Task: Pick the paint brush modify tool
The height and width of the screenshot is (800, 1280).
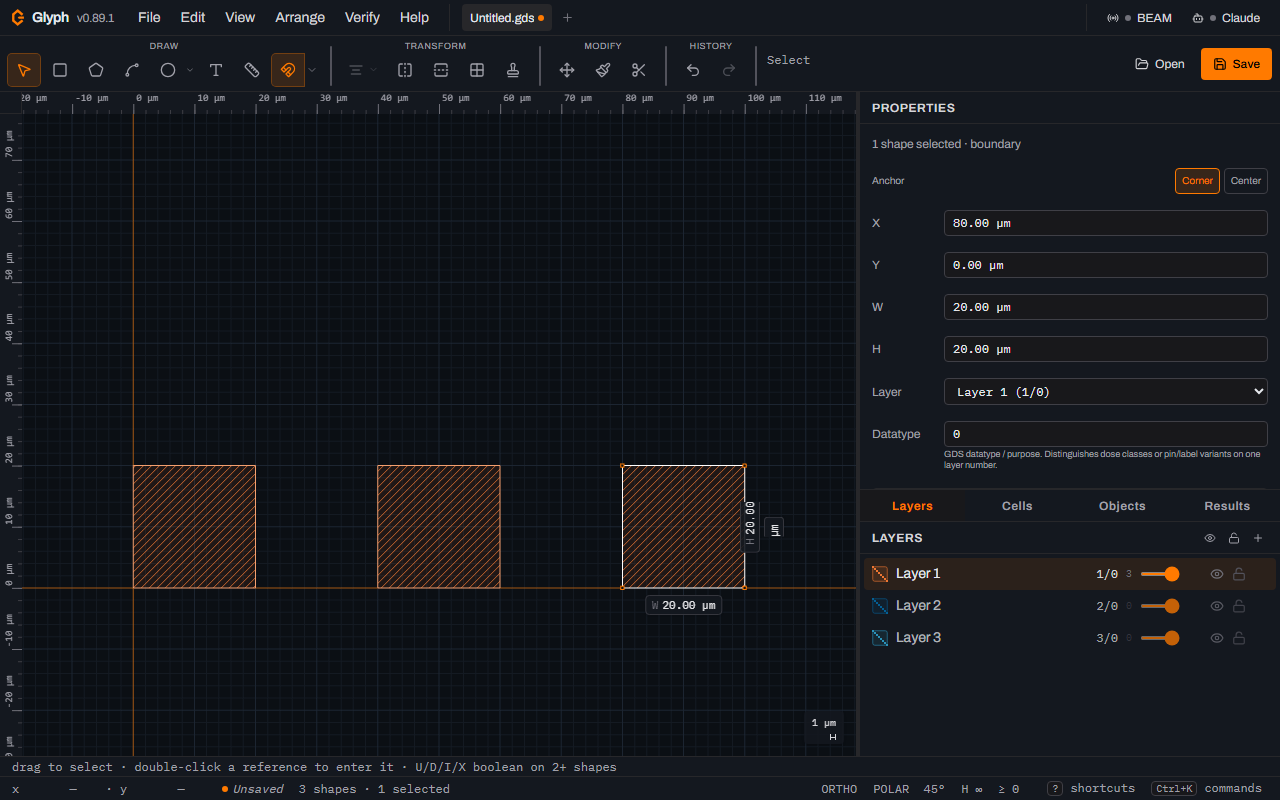Action: 603,70
